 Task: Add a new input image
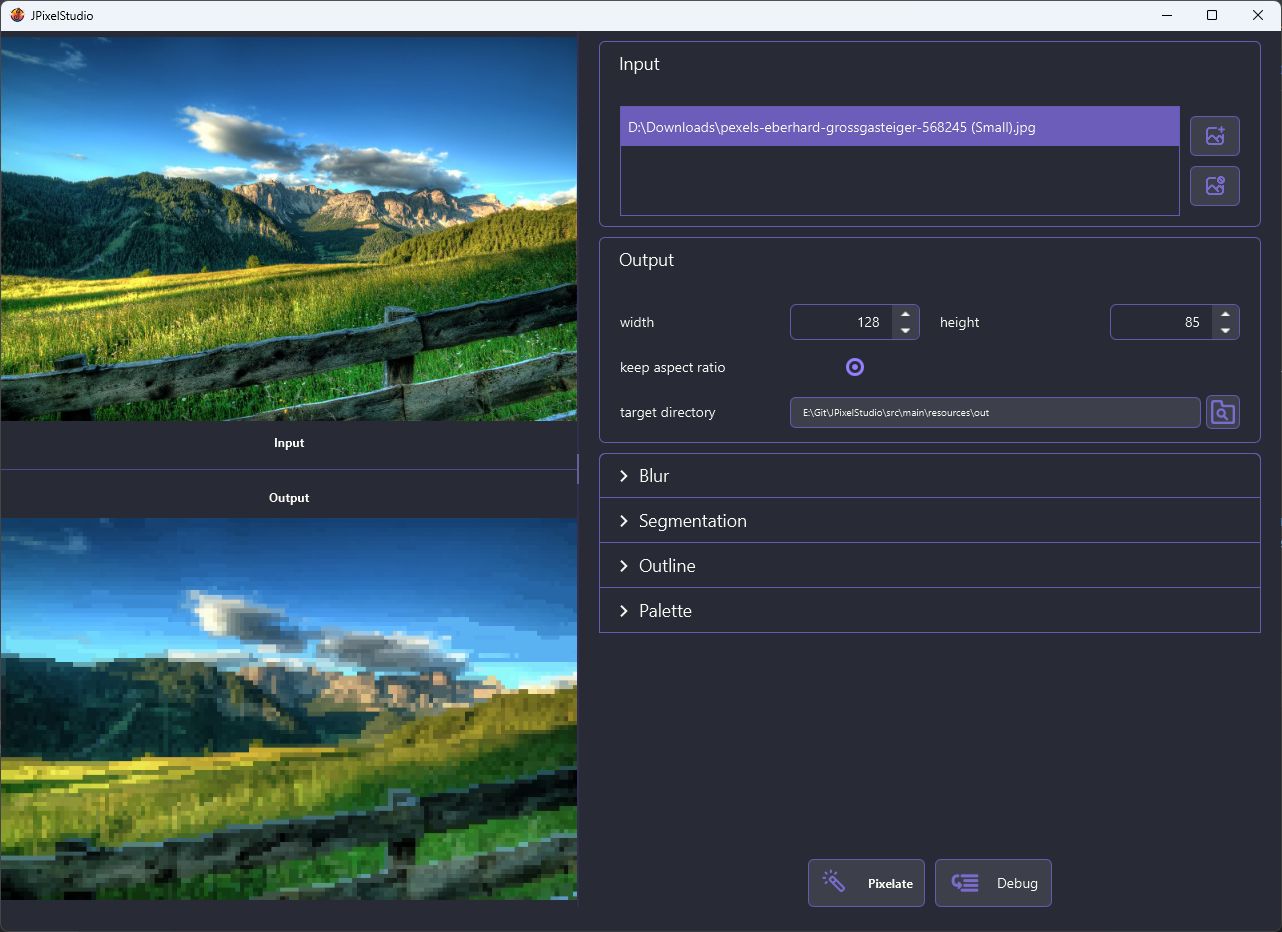click(1214, 136)
